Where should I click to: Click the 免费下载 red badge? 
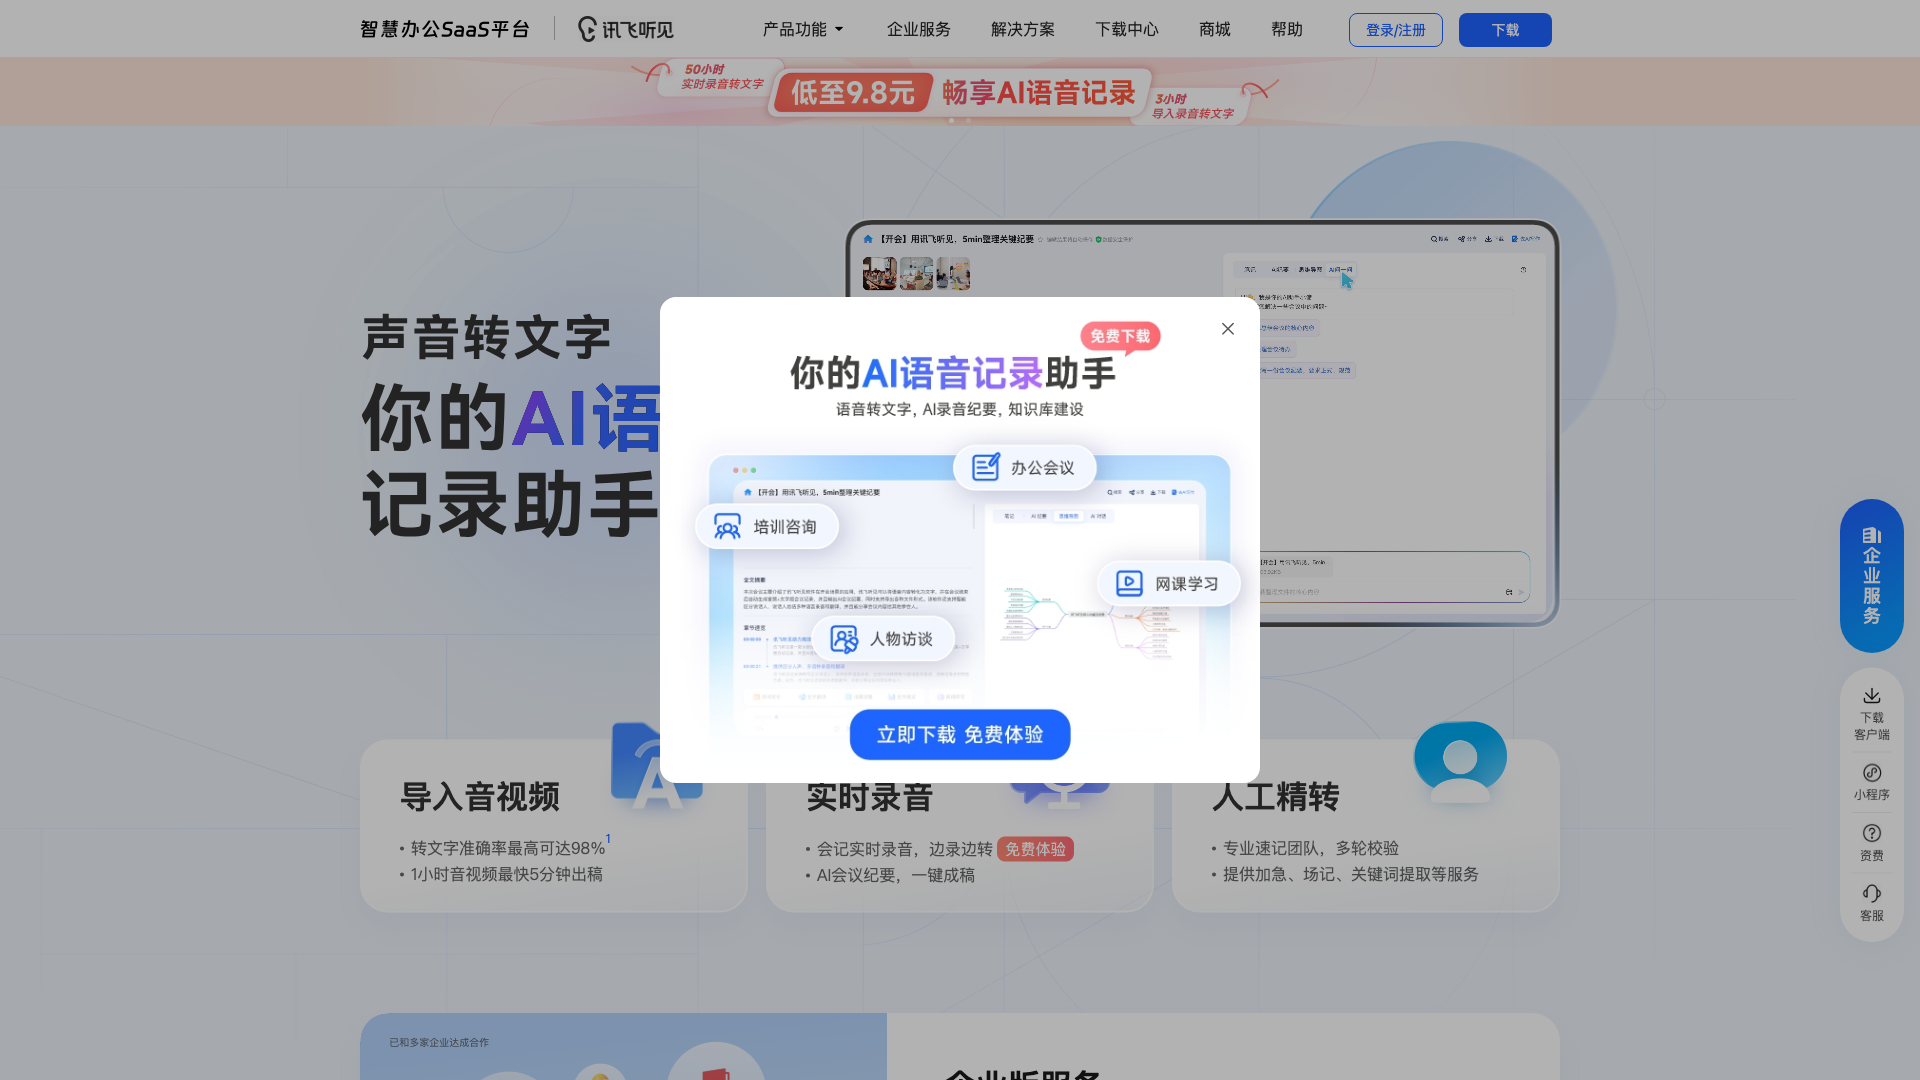point(1120,337)
